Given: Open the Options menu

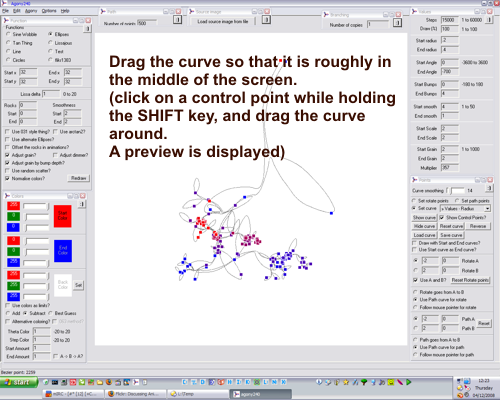Looking at the screenshot, I should (x=49, y=11).
